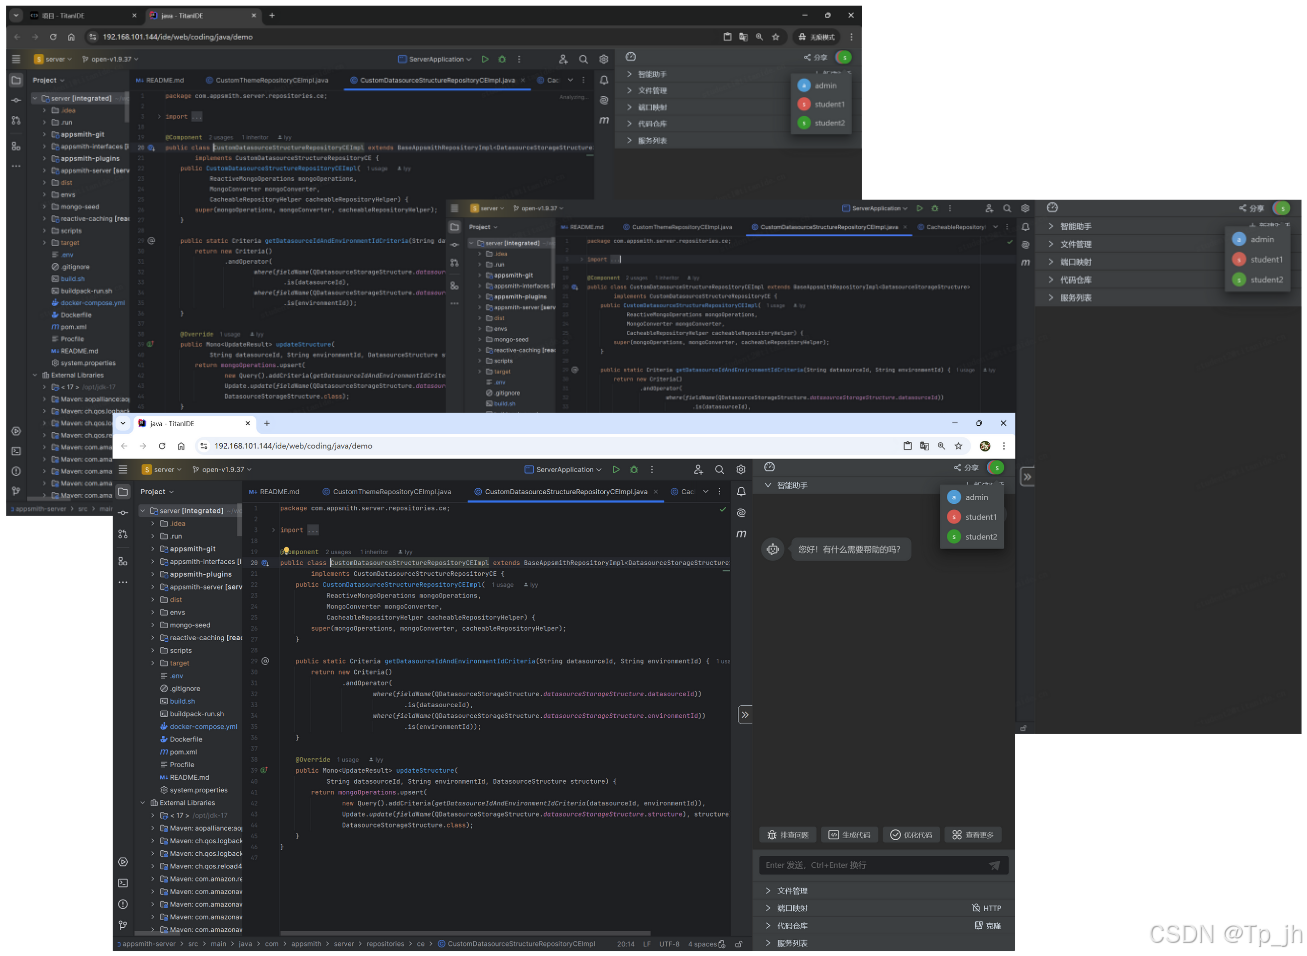Open the AI assistant spiral icon in front window
This screenshot has height=956, width=1307.
pyautogui.click(x=741, y=513)
